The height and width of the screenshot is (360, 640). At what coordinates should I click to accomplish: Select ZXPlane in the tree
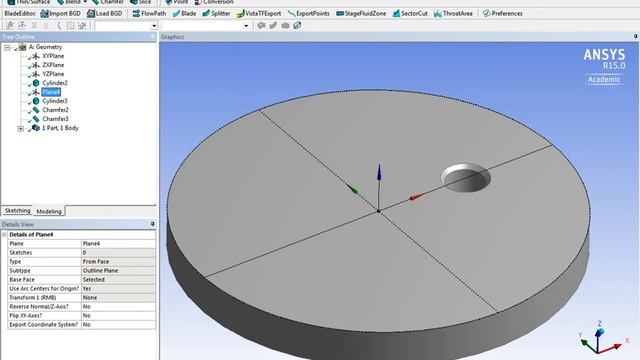(x=53, y=65)
